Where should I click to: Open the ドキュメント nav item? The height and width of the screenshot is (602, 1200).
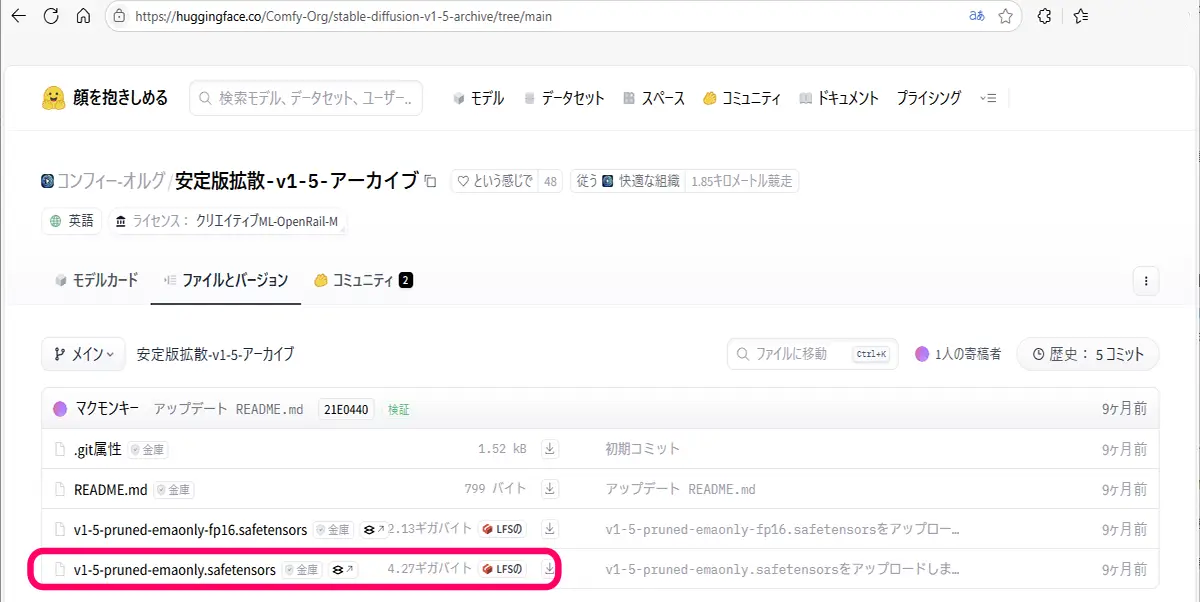[839, 98]
